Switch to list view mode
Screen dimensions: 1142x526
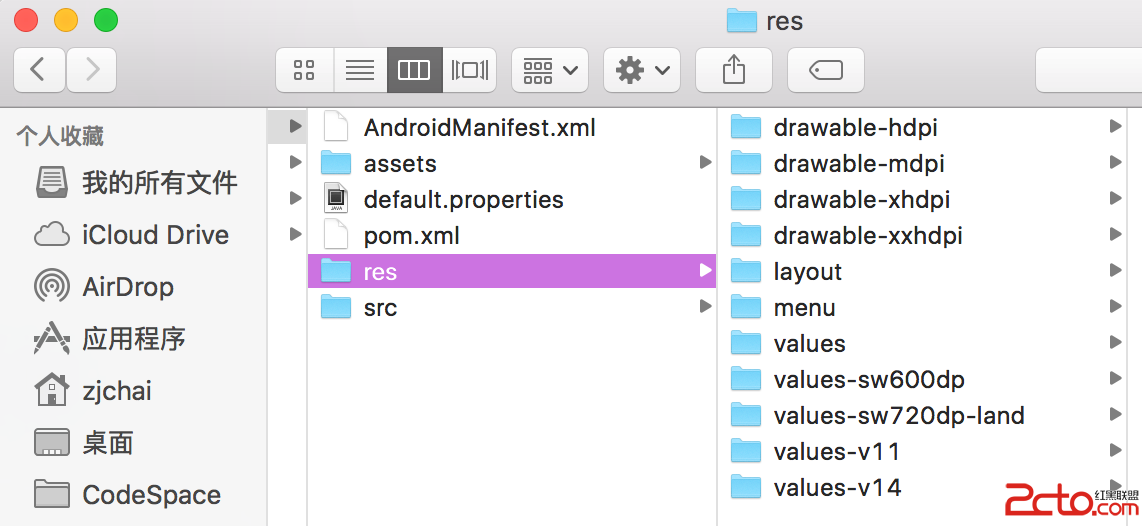tap(359, 70)
